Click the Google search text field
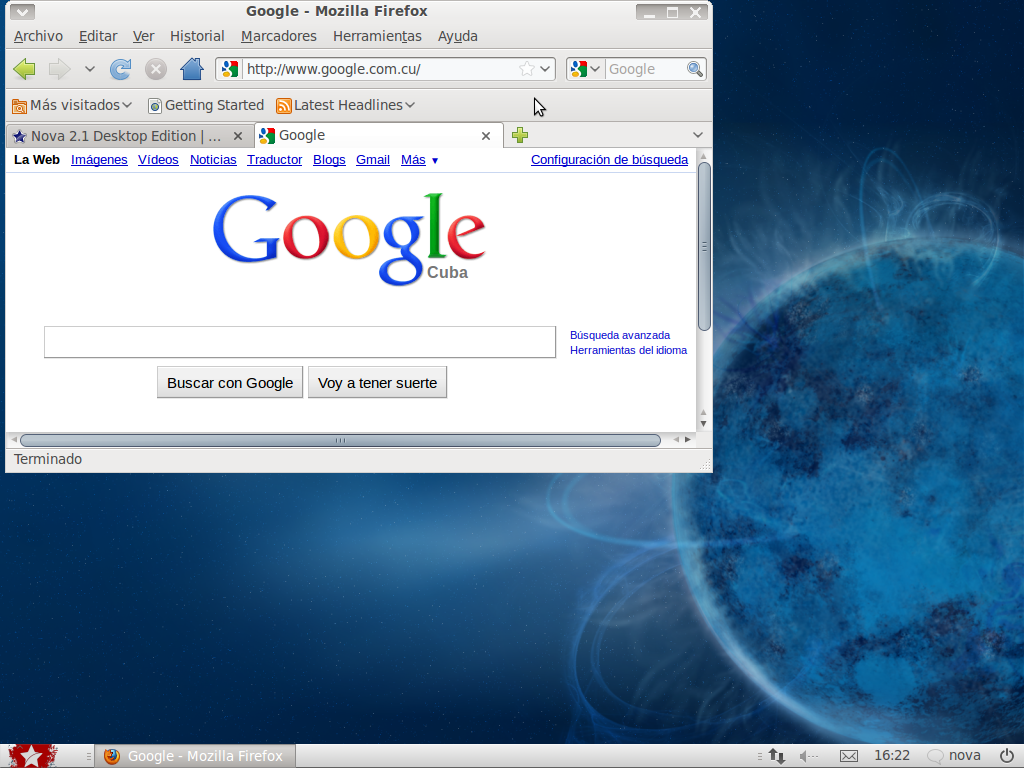 click(x=299, y=342)
